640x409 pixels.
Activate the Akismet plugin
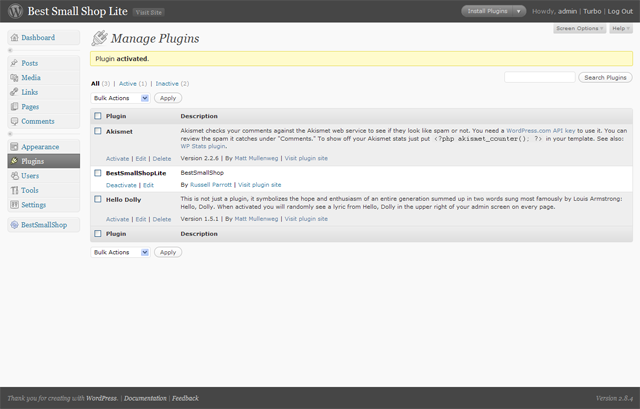point(118,158)
